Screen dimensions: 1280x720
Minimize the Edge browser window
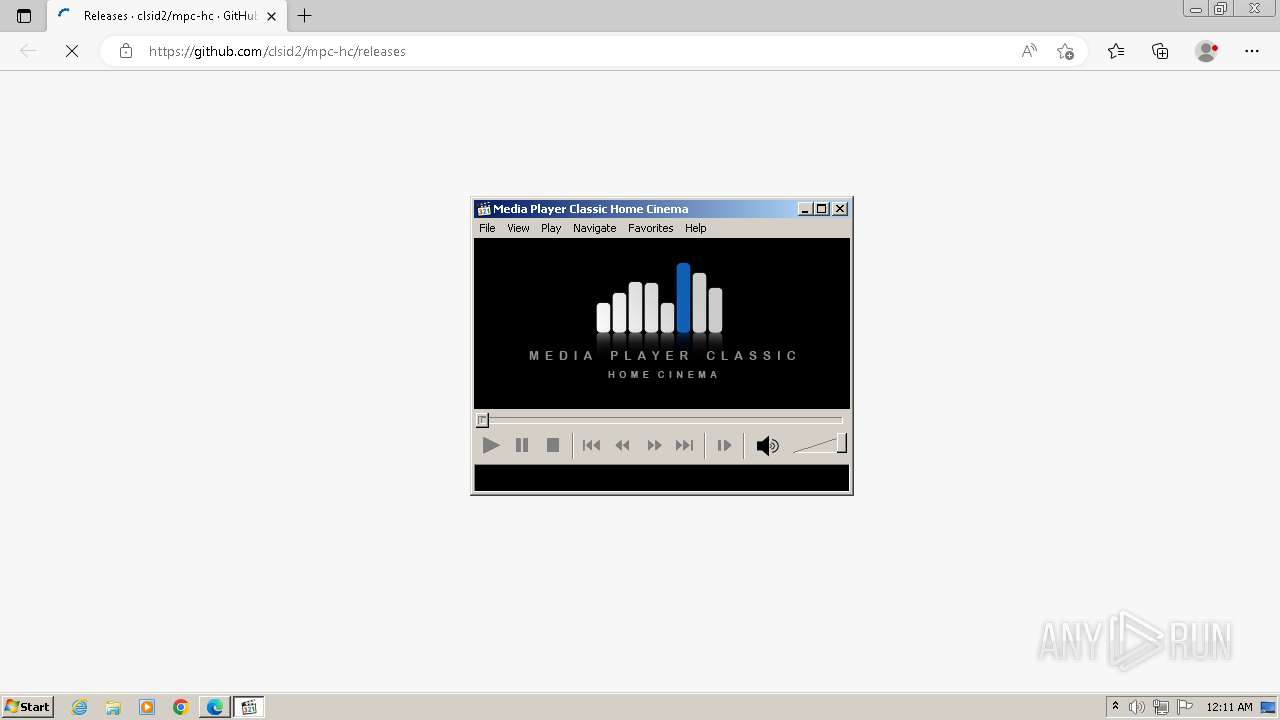click(x=1196, y=9)
